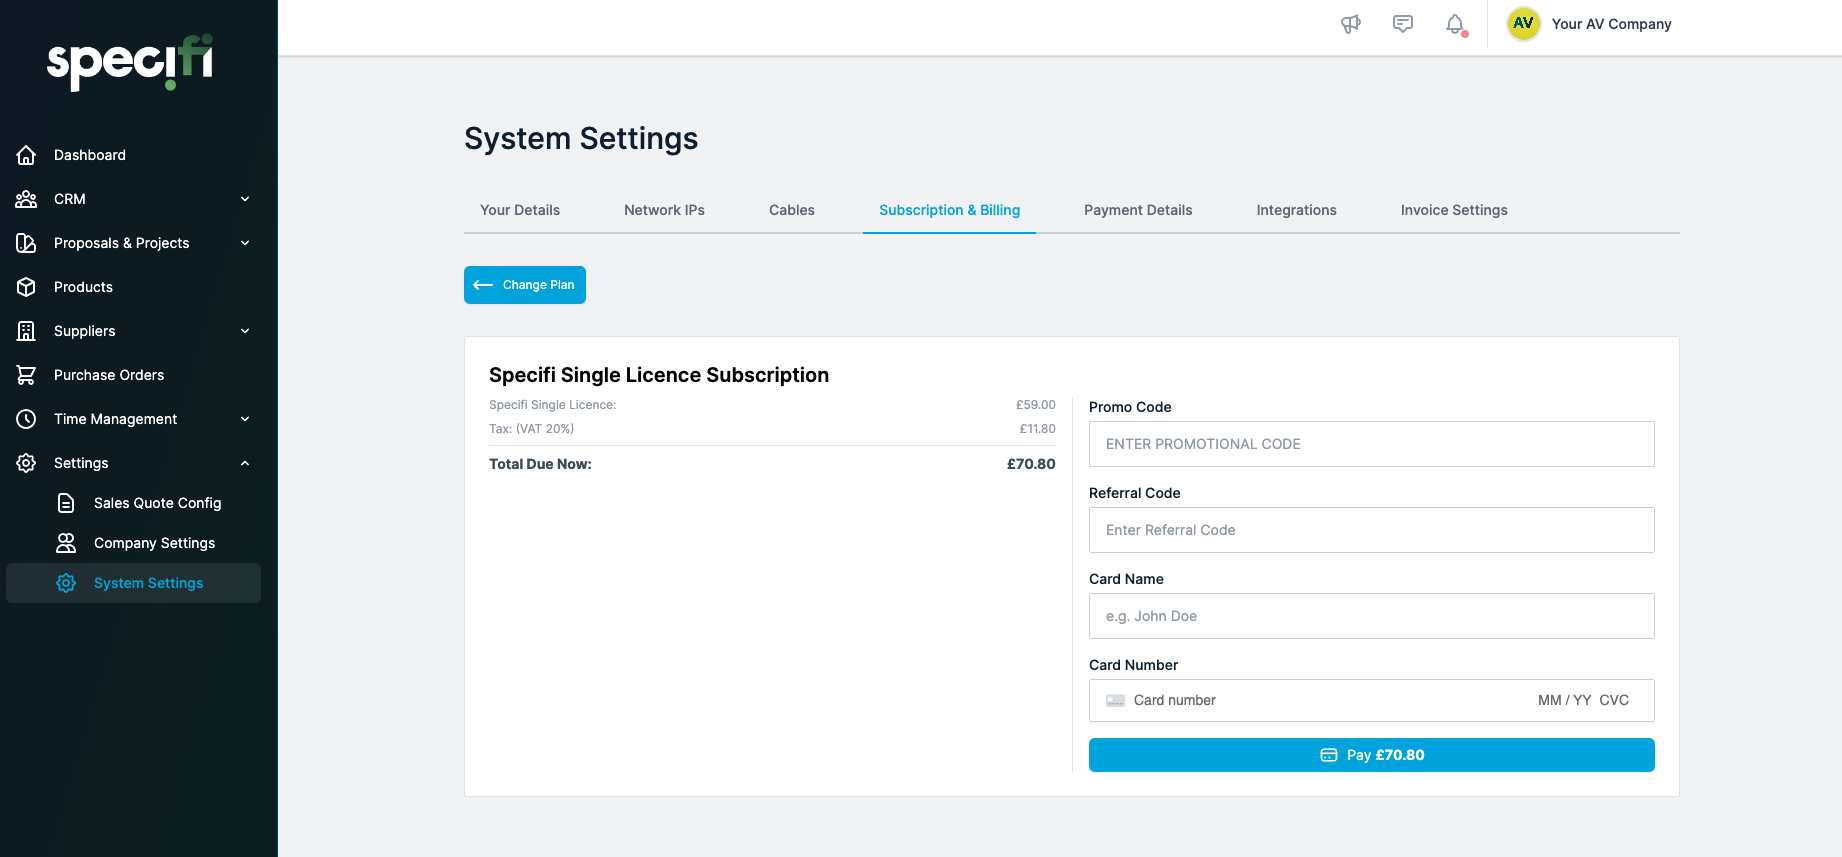
Task: Expand the Suppliers menu chevron
Action: click(x=245, y=331)
